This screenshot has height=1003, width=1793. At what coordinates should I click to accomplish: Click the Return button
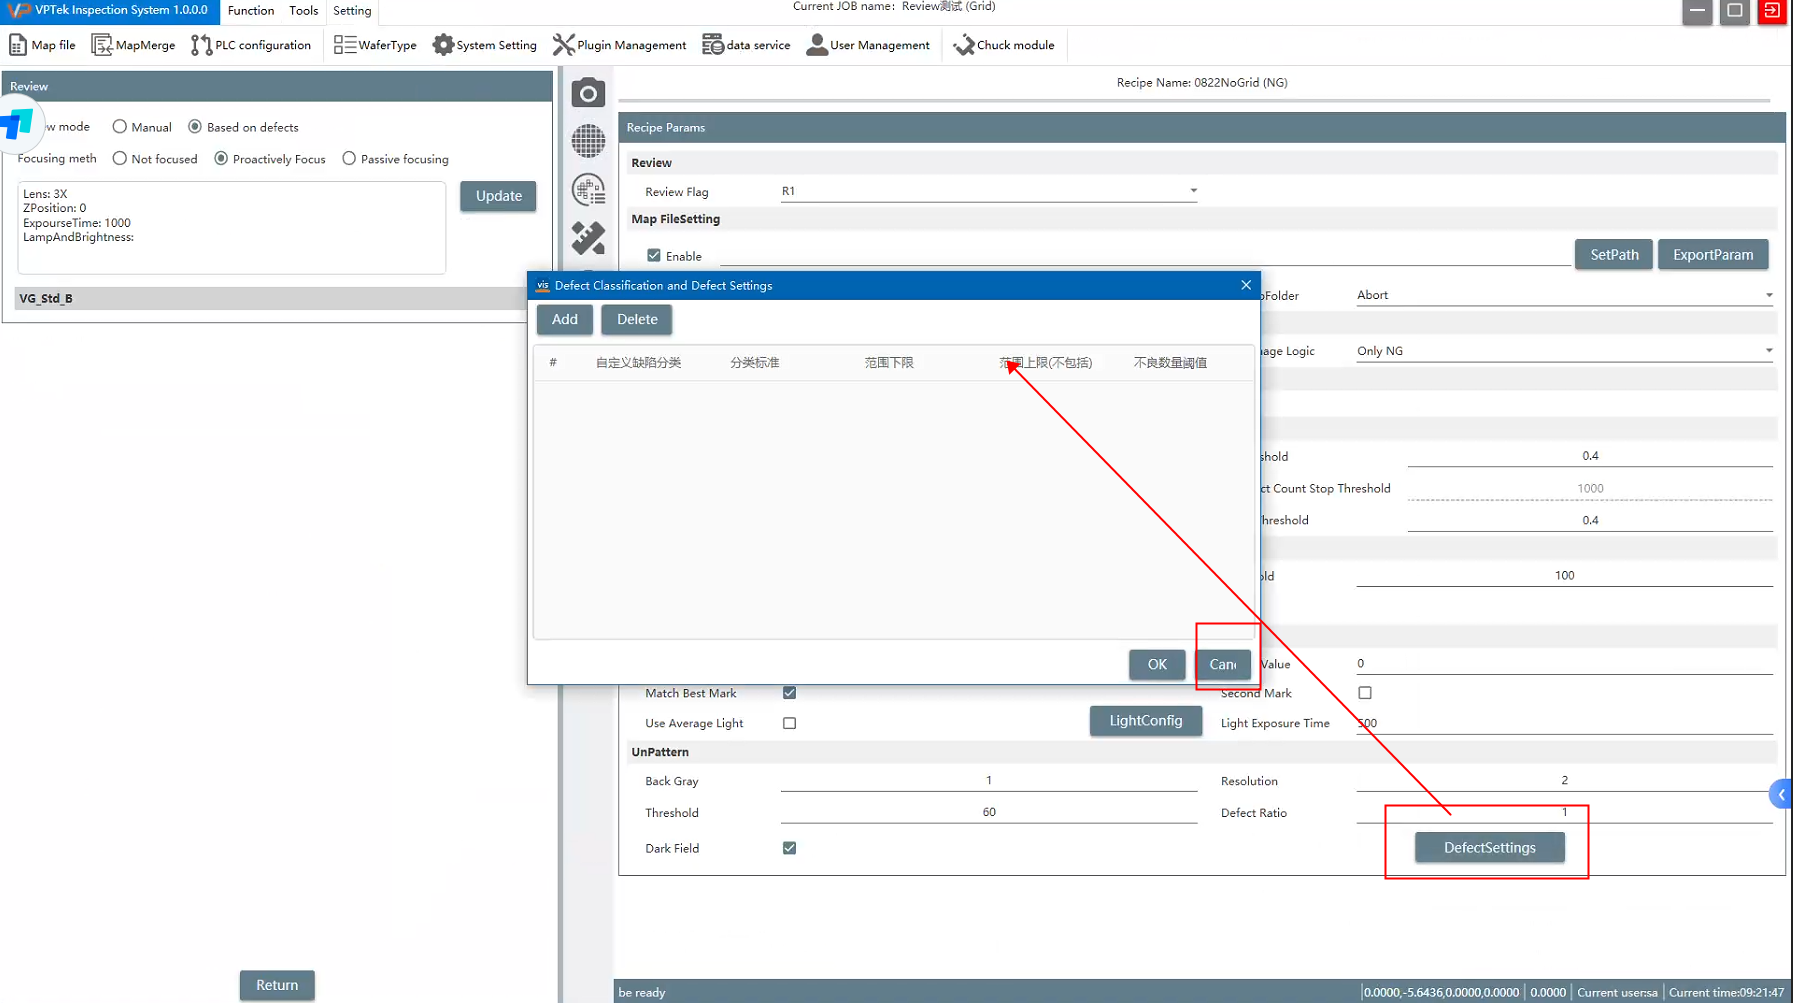(x=277, y=985)
